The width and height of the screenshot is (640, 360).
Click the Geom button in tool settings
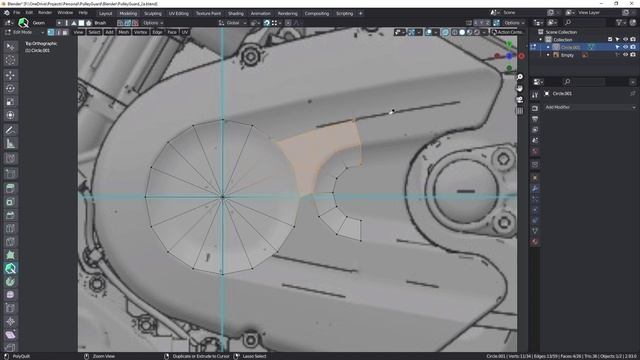point(38,23)
